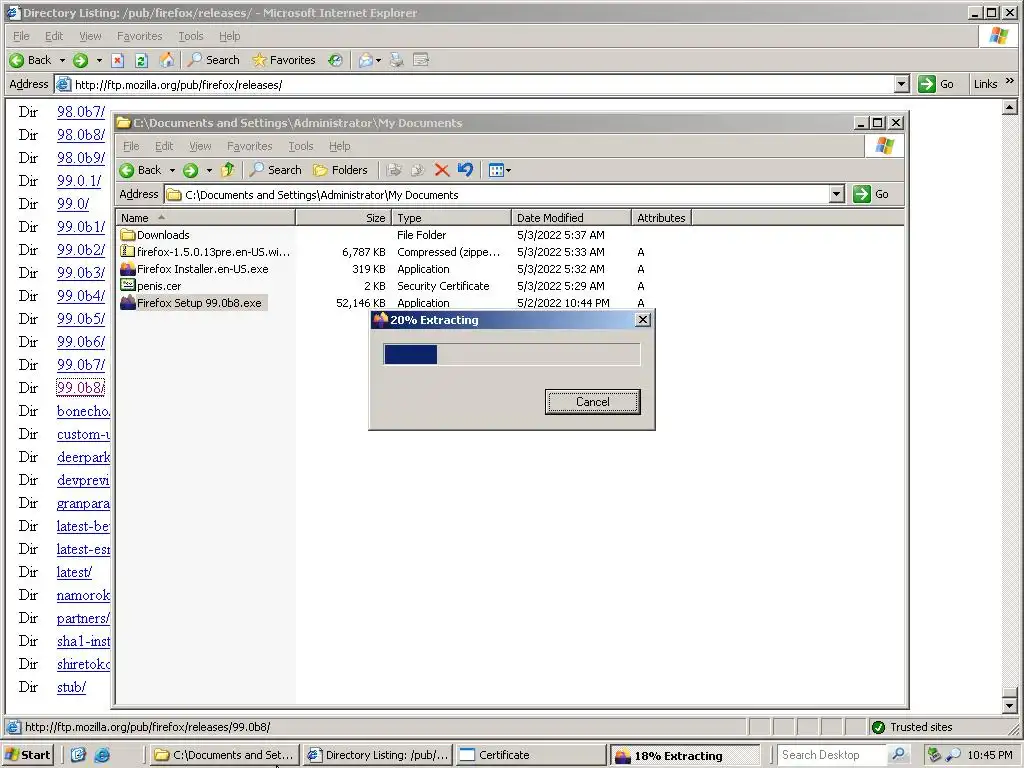Open the Mail dropdown arrow in Internet Explorer
The height and width of the screenshot is (768, 1024).
click(x=378, y=60)
